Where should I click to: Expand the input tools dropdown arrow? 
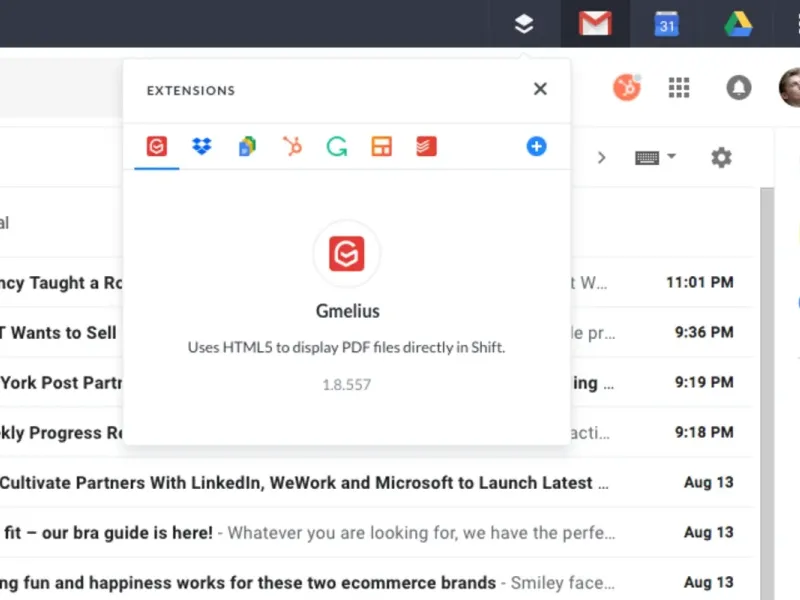(x=671, y=156)
